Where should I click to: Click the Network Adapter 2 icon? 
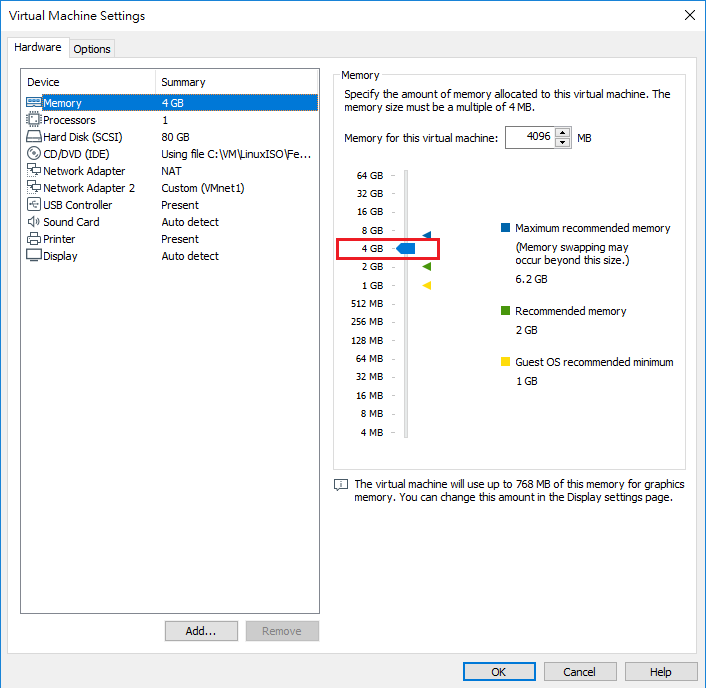pos(34,187)
